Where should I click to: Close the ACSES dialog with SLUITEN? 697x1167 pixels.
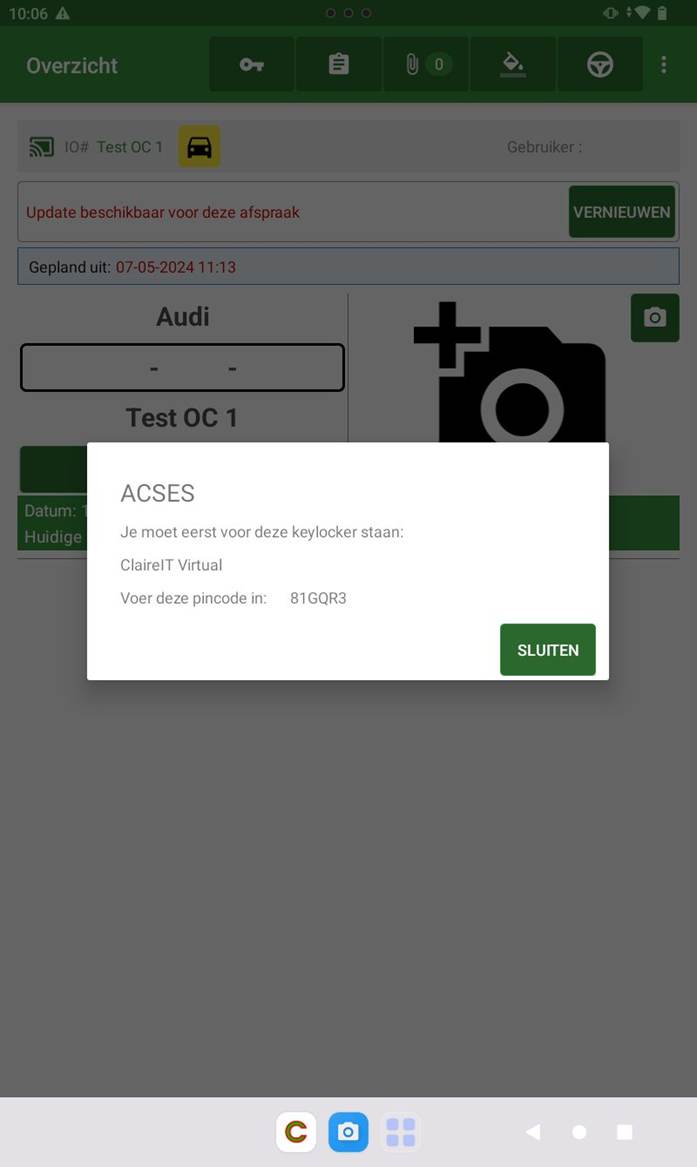(x=547, y=650)
